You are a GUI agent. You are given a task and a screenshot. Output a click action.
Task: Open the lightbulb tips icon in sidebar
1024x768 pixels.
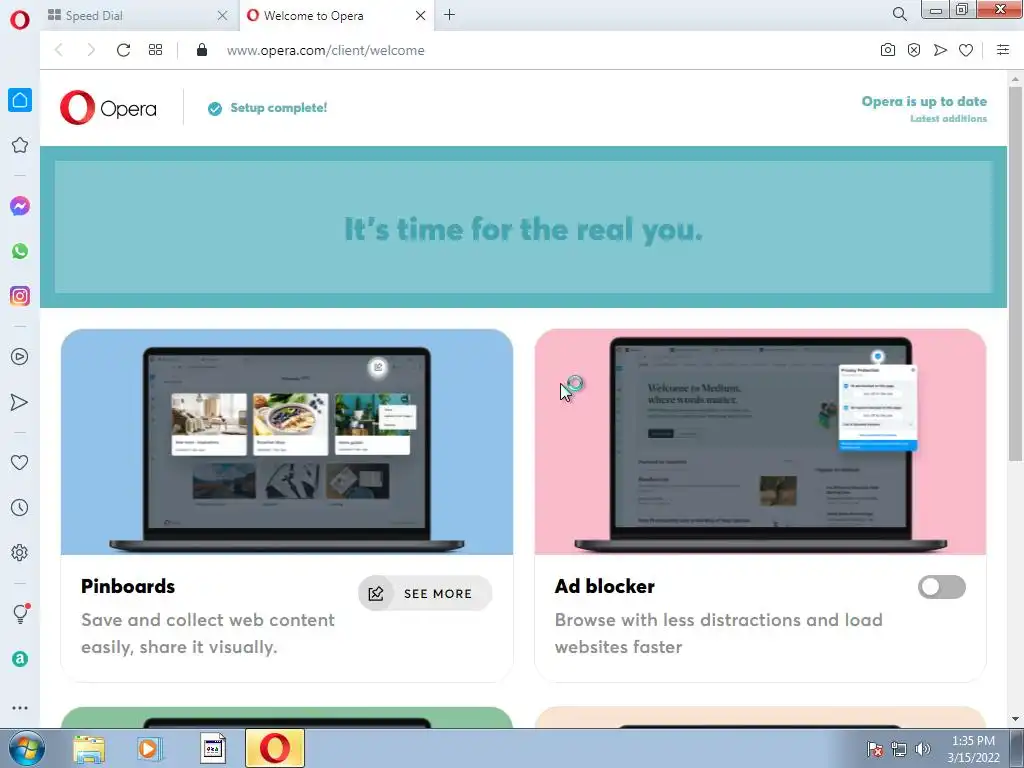point(20,613)
